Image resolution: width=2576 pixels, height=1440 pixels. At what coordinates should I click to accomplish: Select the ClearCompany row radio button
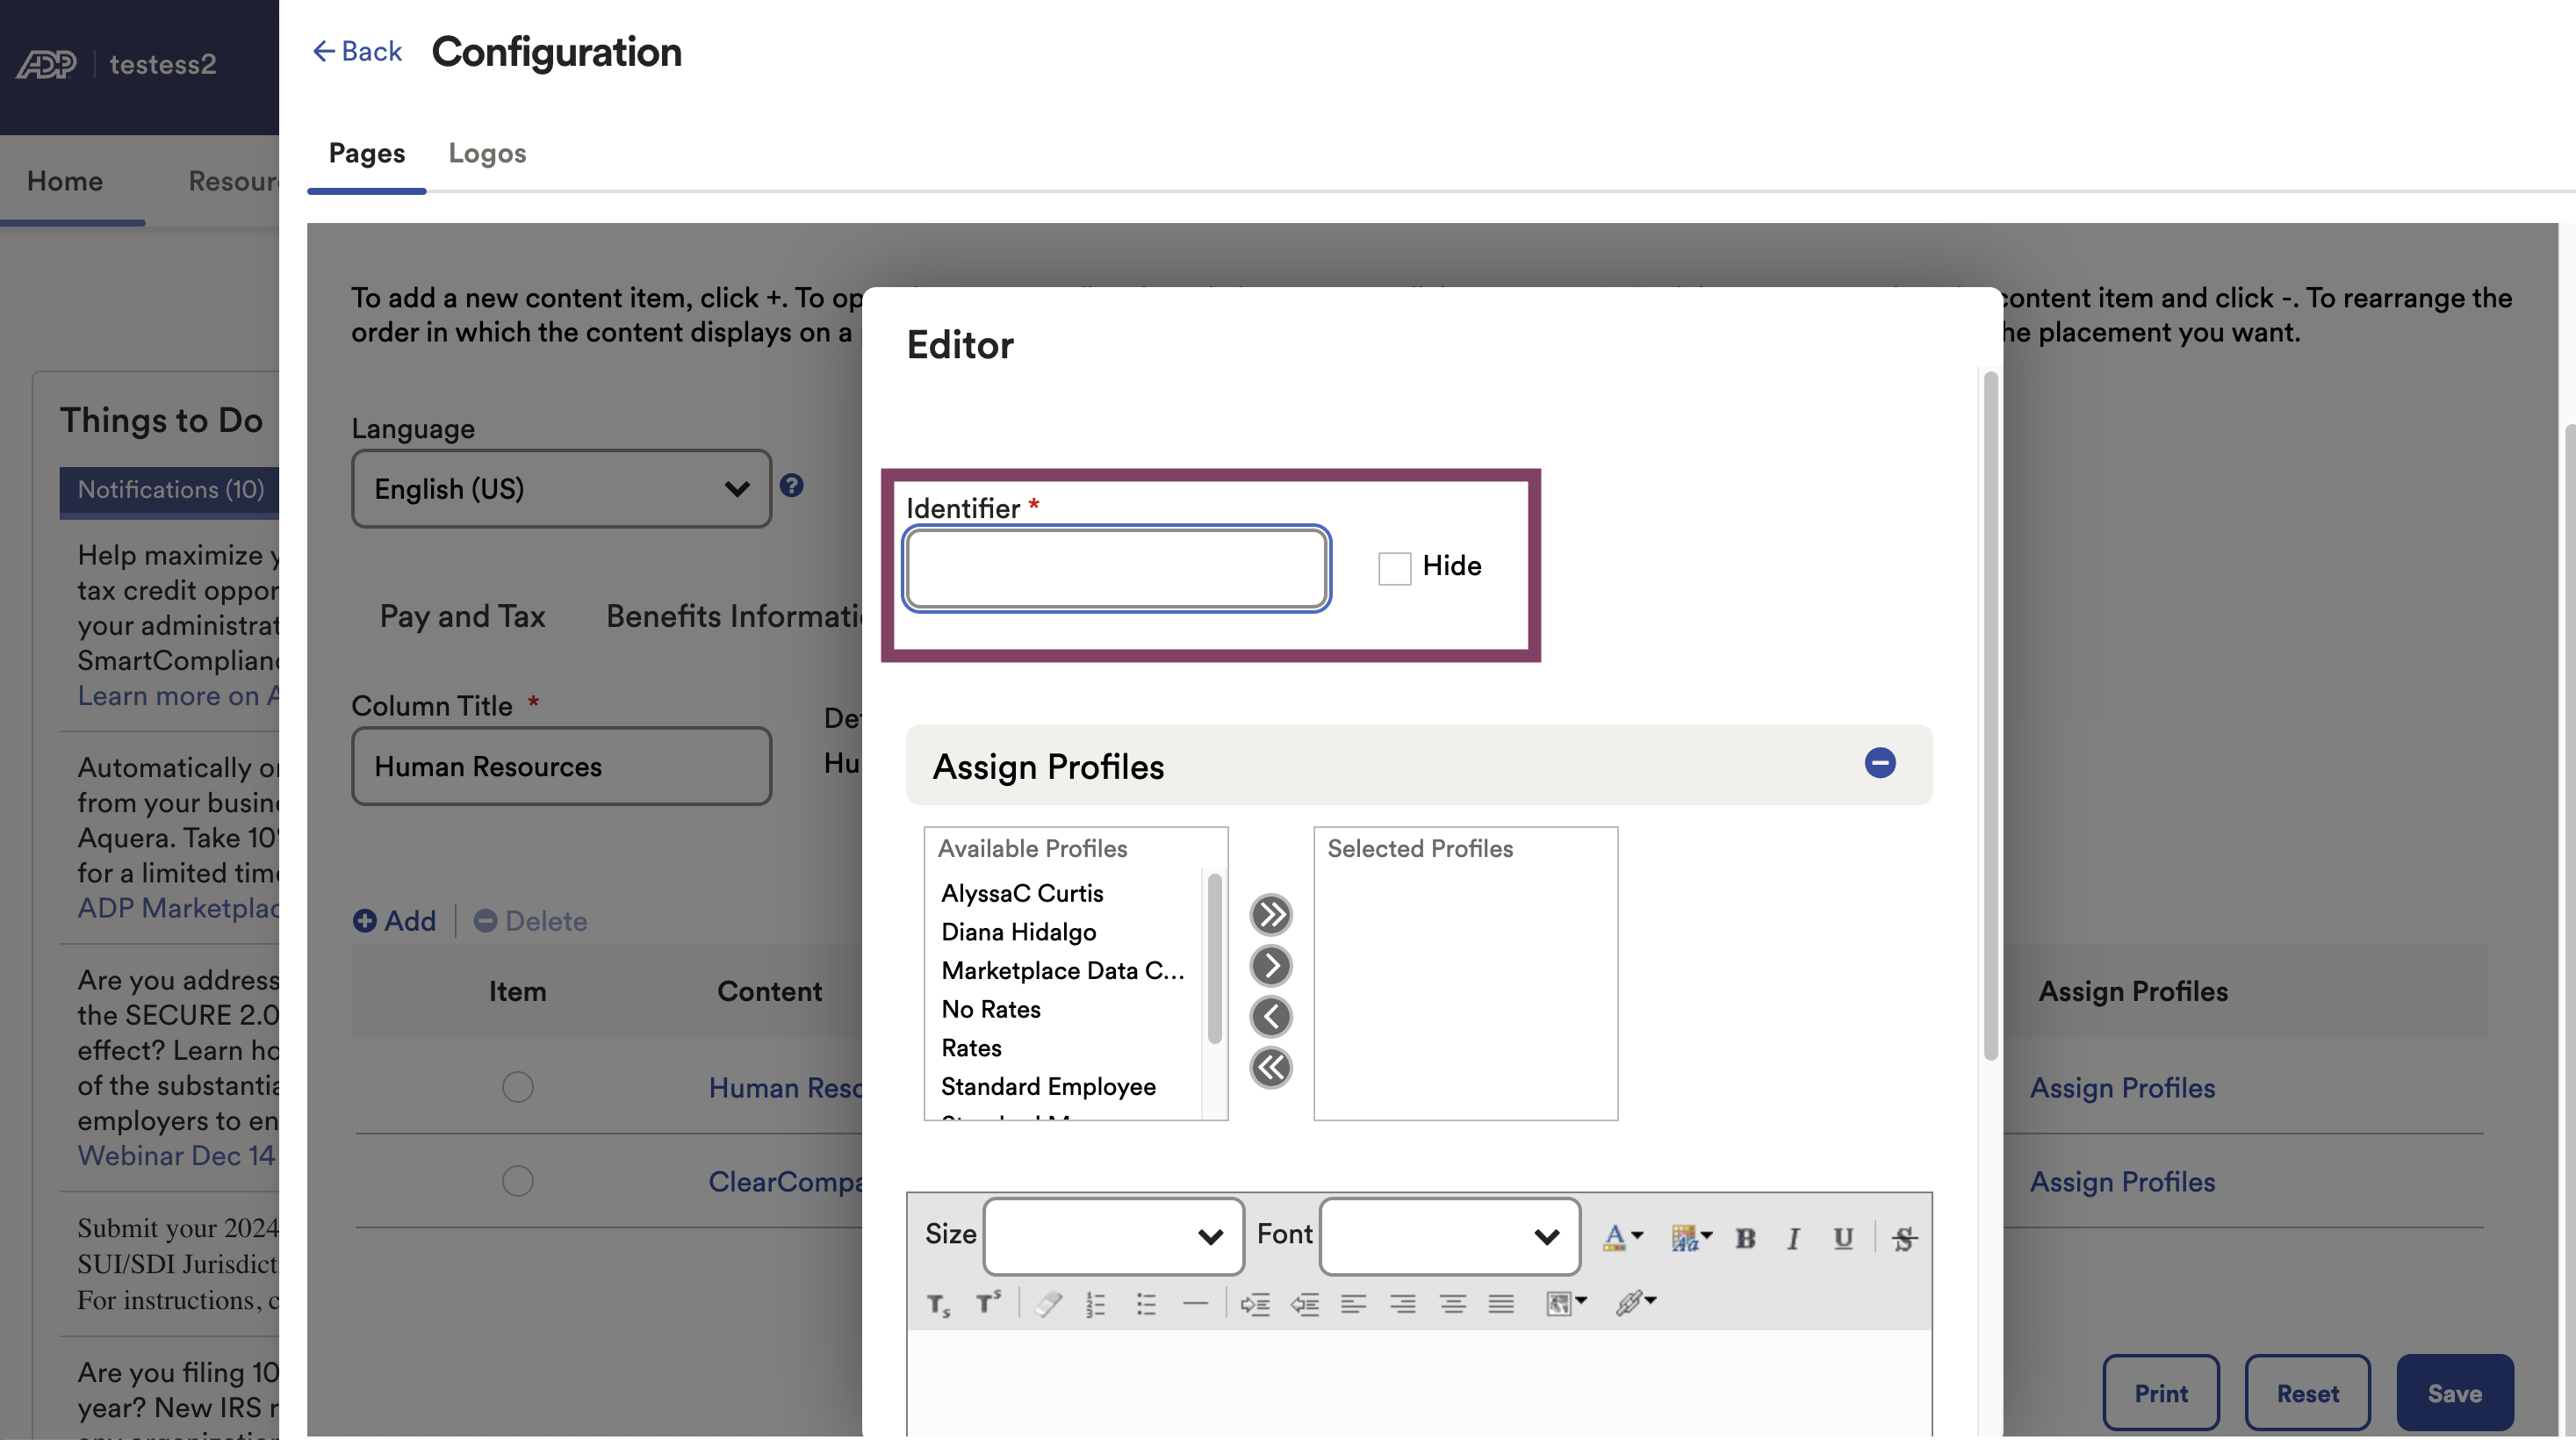pos(517,1181)
